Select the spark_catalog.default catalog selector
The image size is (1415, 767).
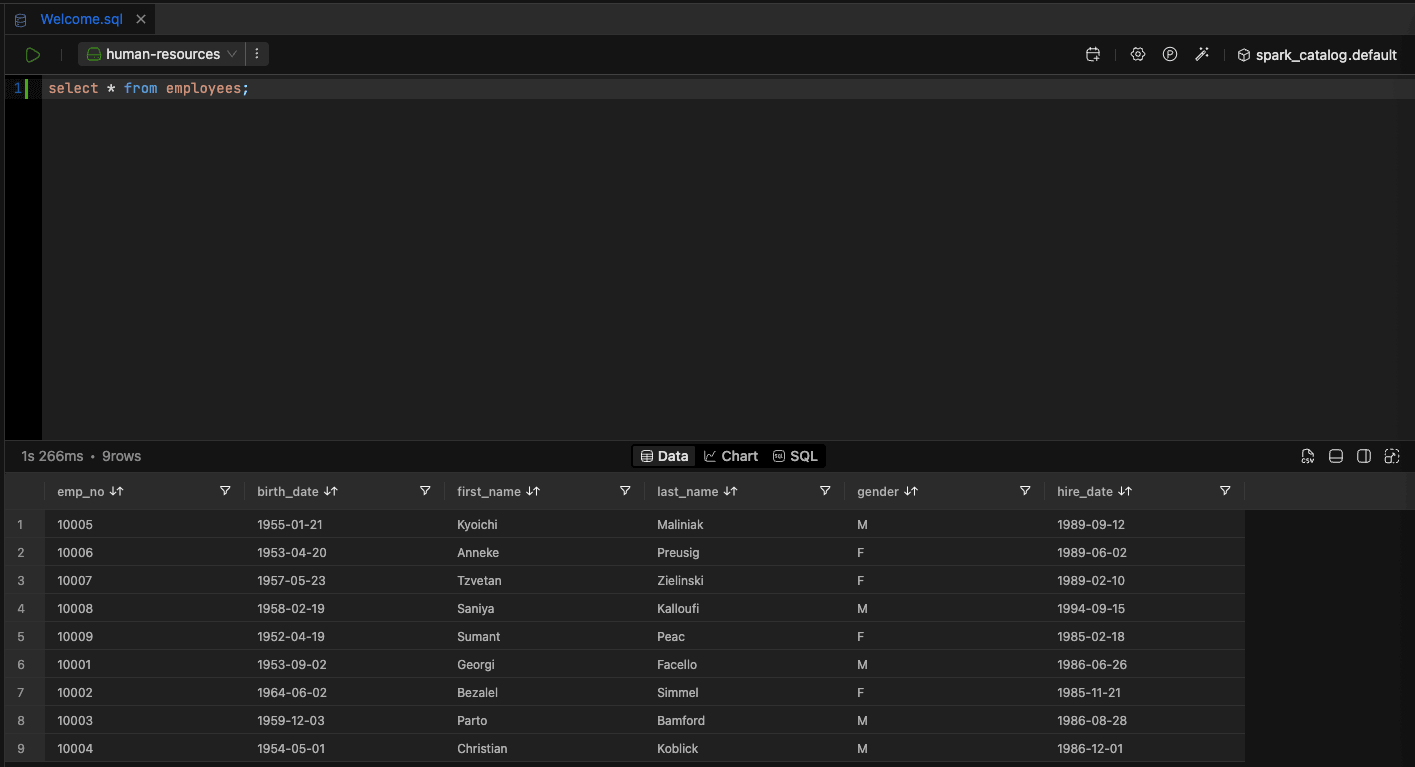point(1317,55)
